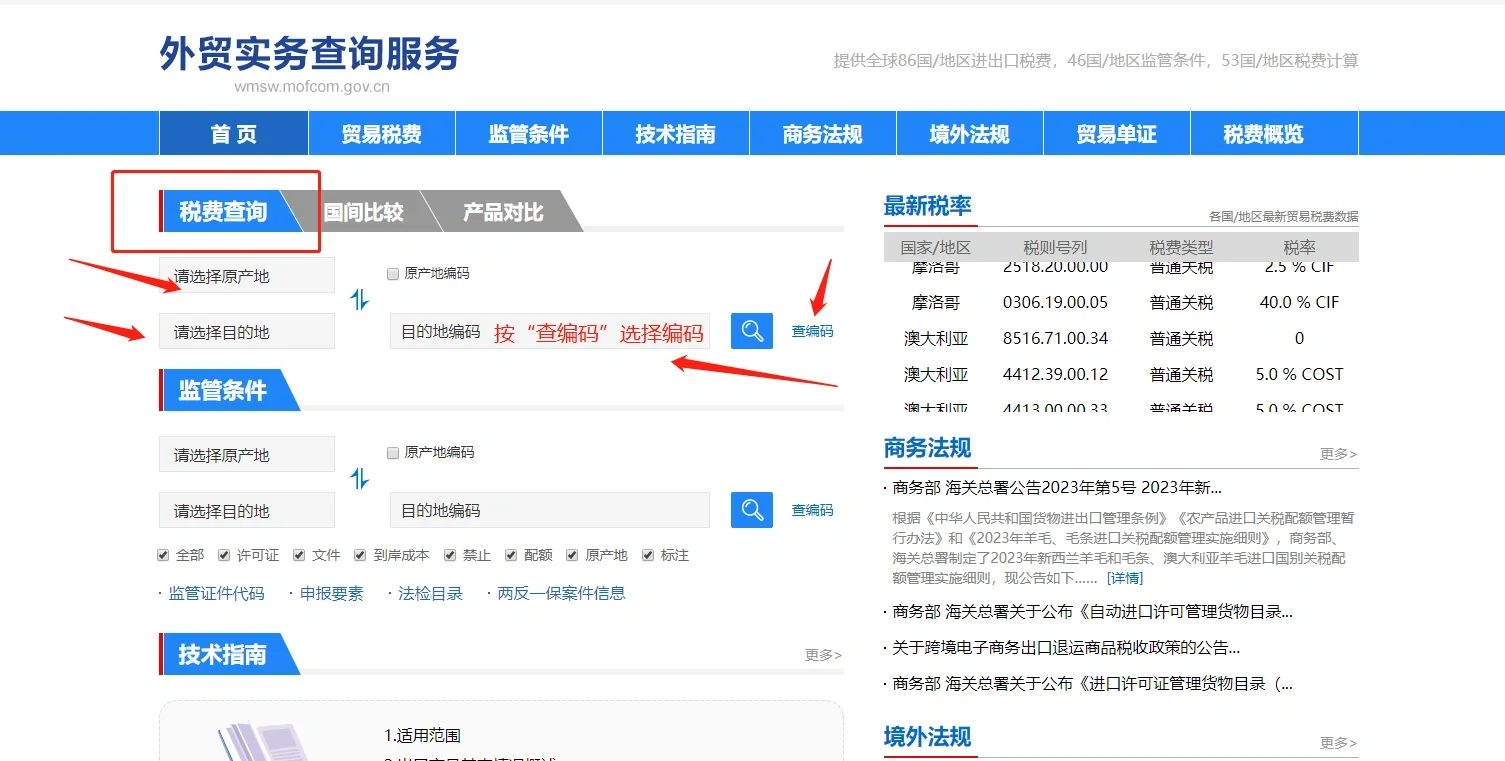Click the 5.0 % COST rate for 4412.39.00.12
This screenshot has width=1505, height=761.
click(x=1299, y=374)
